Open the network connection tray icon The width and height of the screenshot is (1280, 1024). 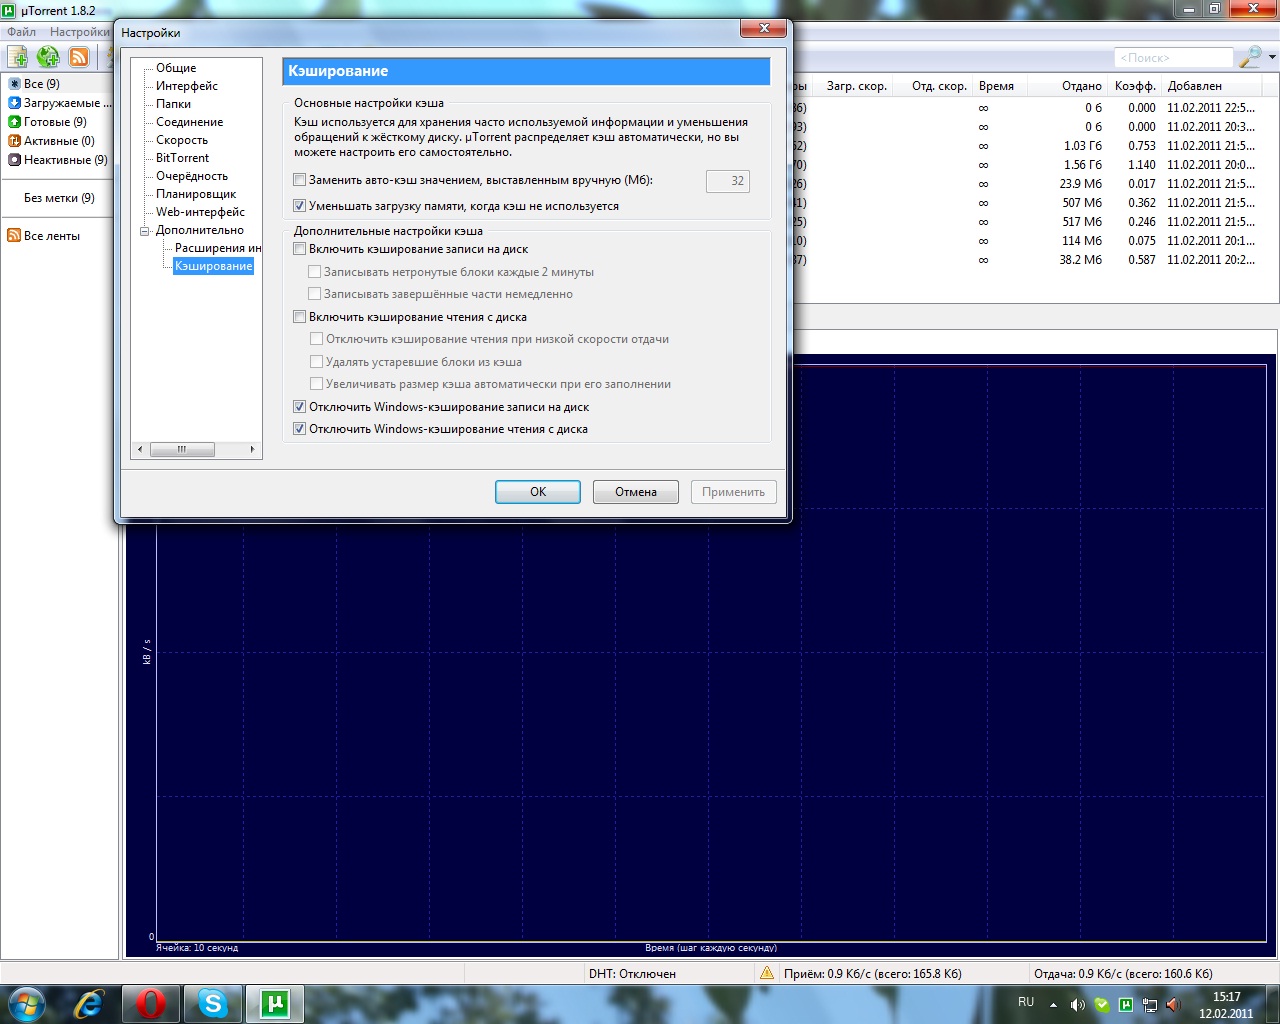click(1150, 1005)
